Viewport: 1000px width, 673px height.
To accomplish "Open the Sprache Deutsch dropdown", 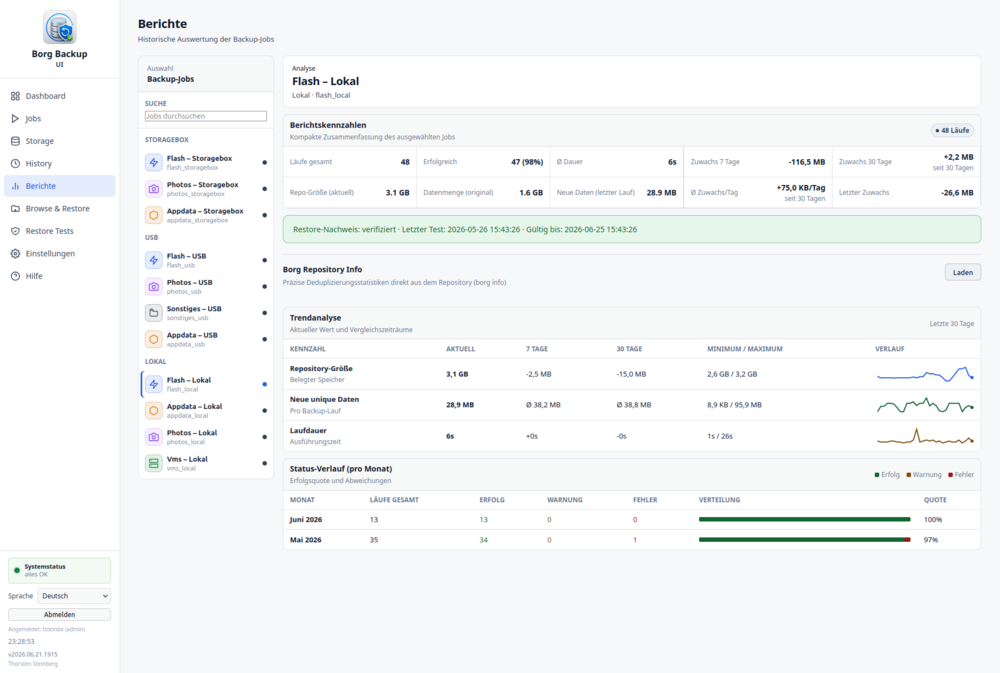I will coord(74,596).
